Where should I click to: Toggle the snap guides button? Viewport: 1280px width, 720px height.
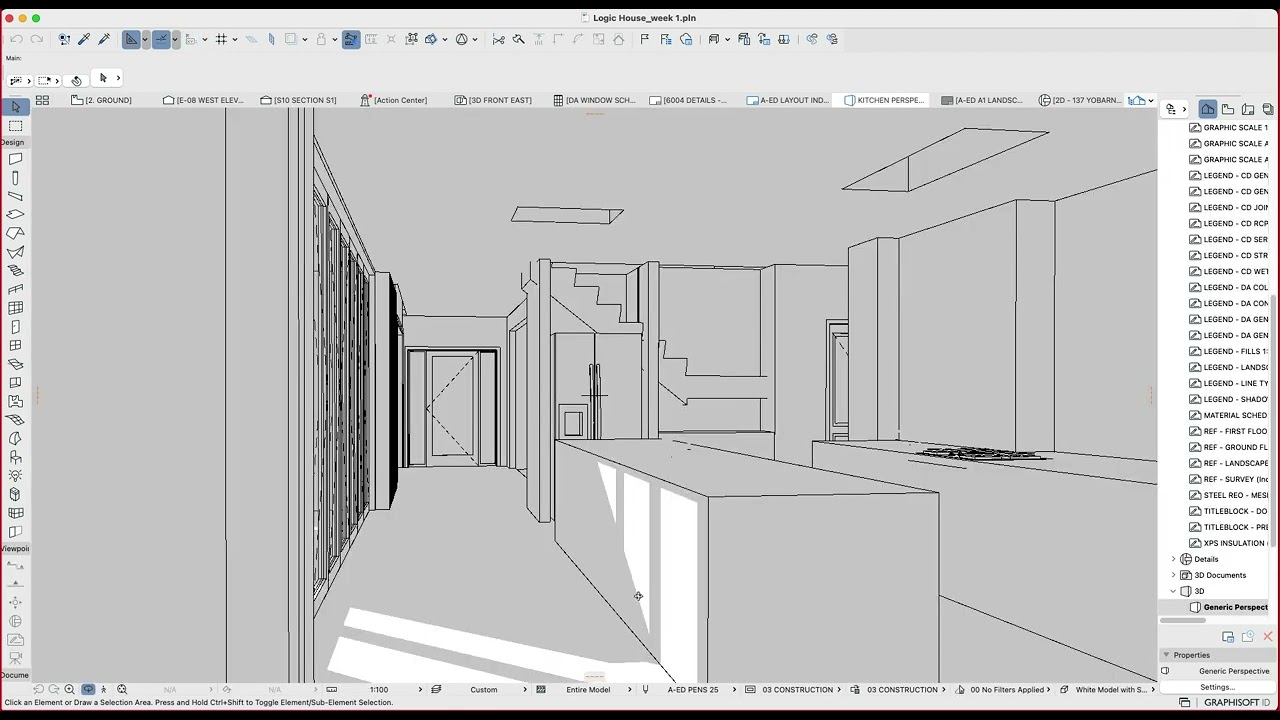click(x=161, y=39)
